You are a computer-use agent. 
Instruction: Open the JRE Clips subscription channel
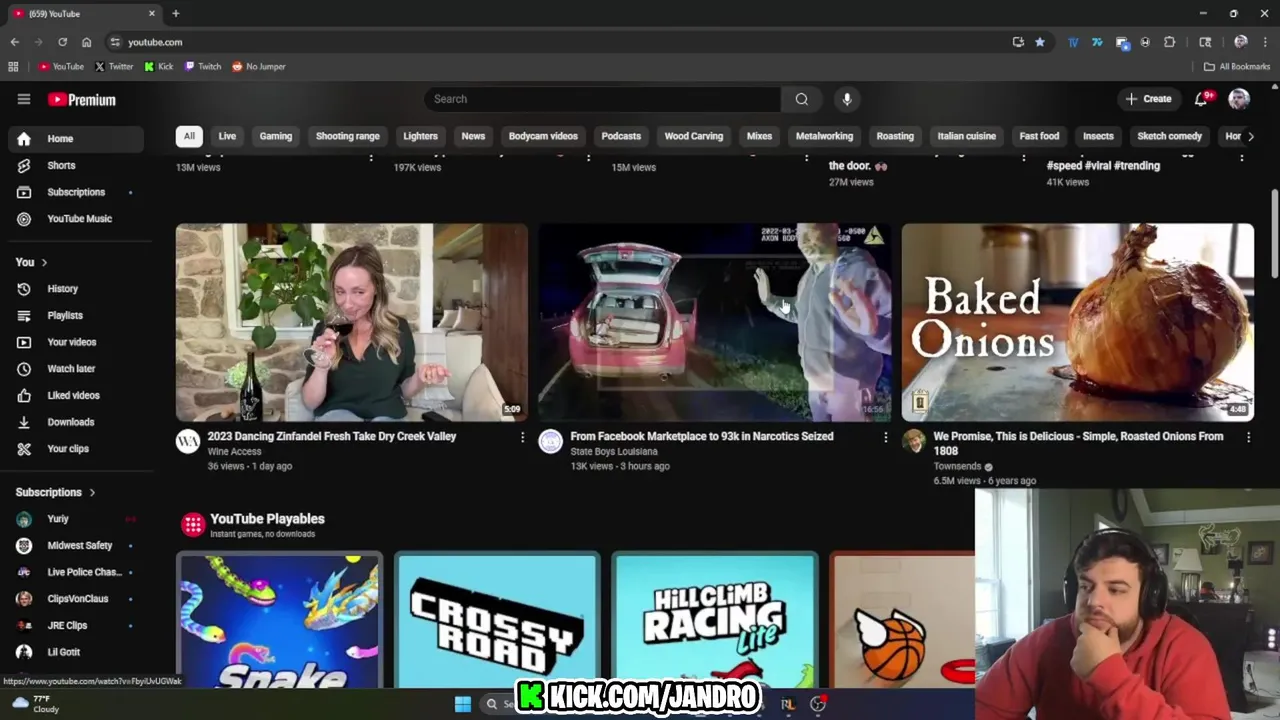(x=76, y=625)
